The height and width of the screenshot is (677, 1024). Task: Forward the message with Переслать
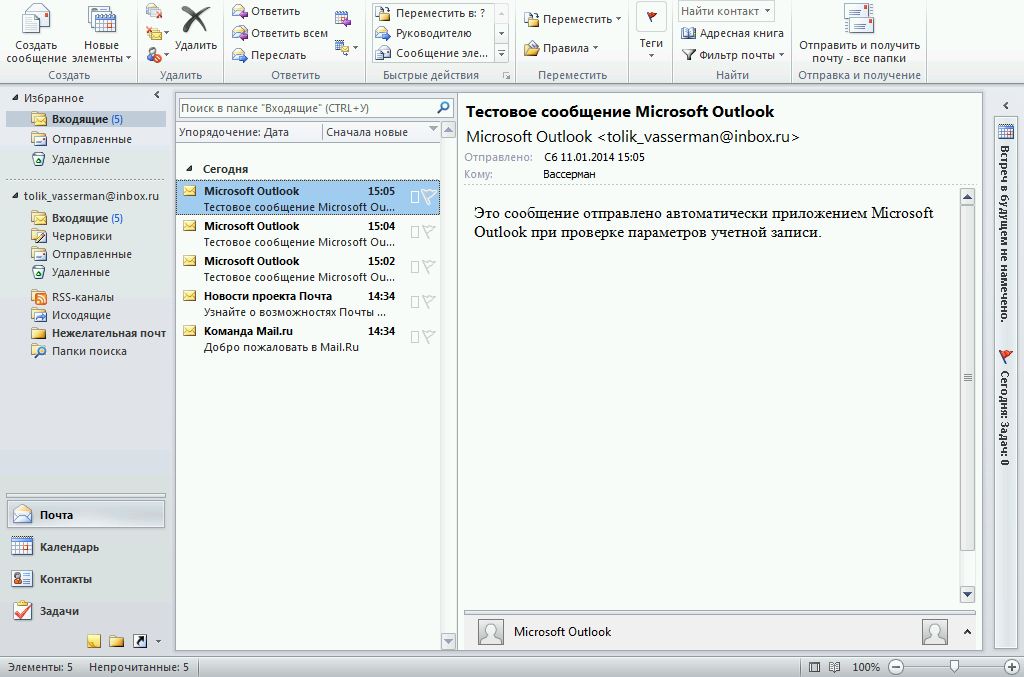[x=269, y=55]
